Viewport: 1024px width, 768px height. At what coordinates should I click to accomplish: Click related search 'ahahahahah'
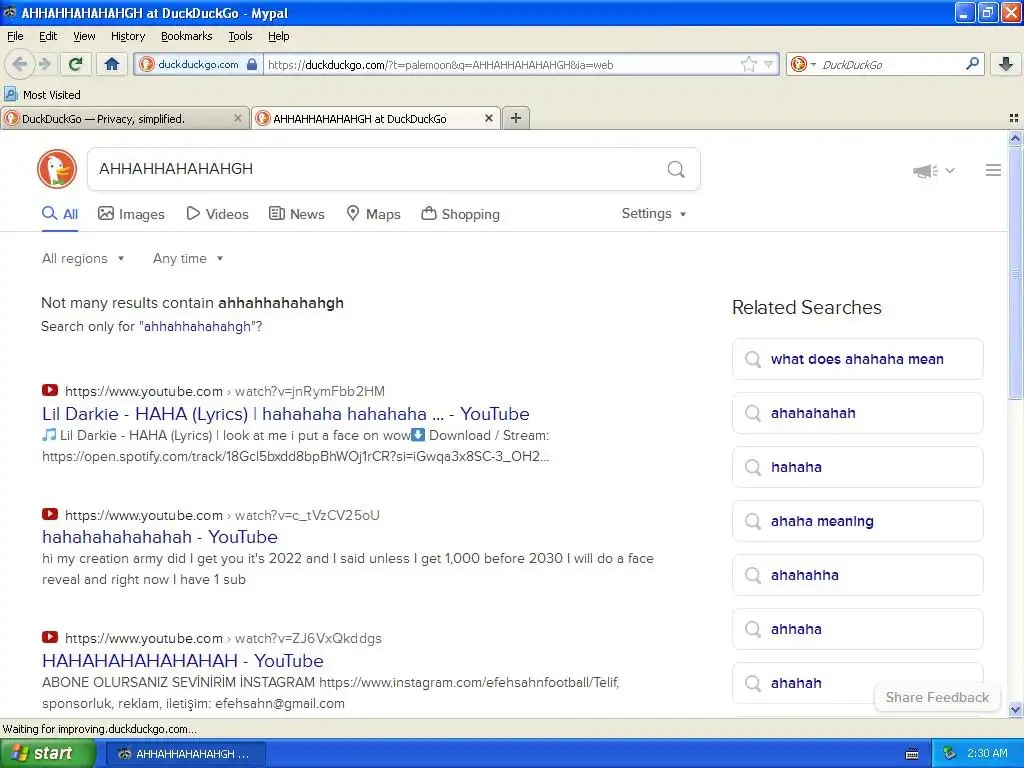coord(857,413)
